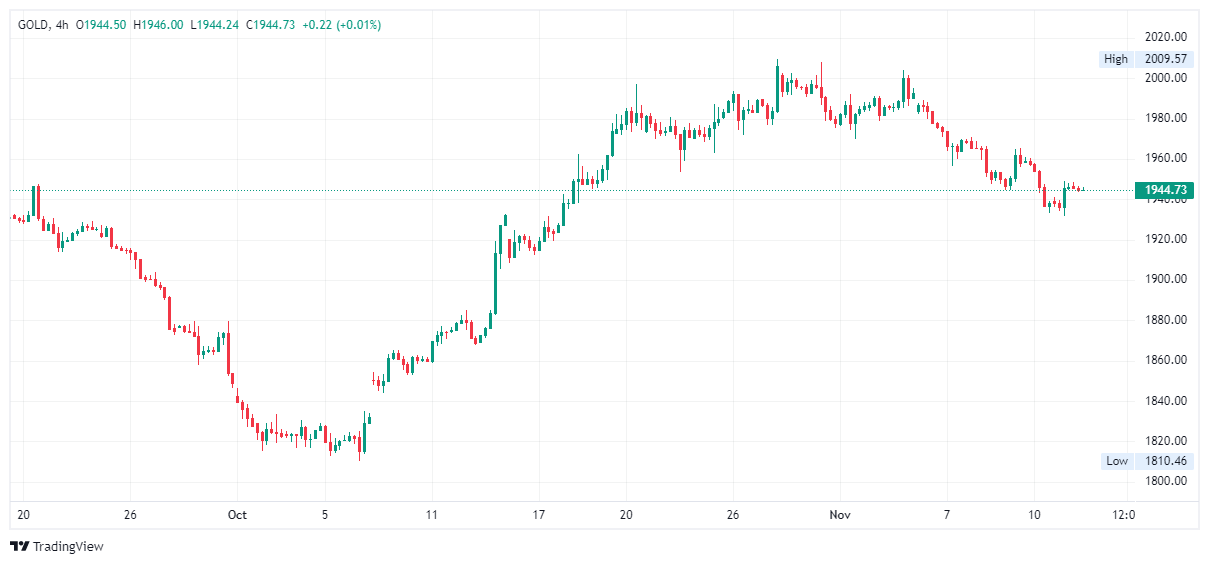
Task: Select the 4h interval label
Action: [63, 24]
